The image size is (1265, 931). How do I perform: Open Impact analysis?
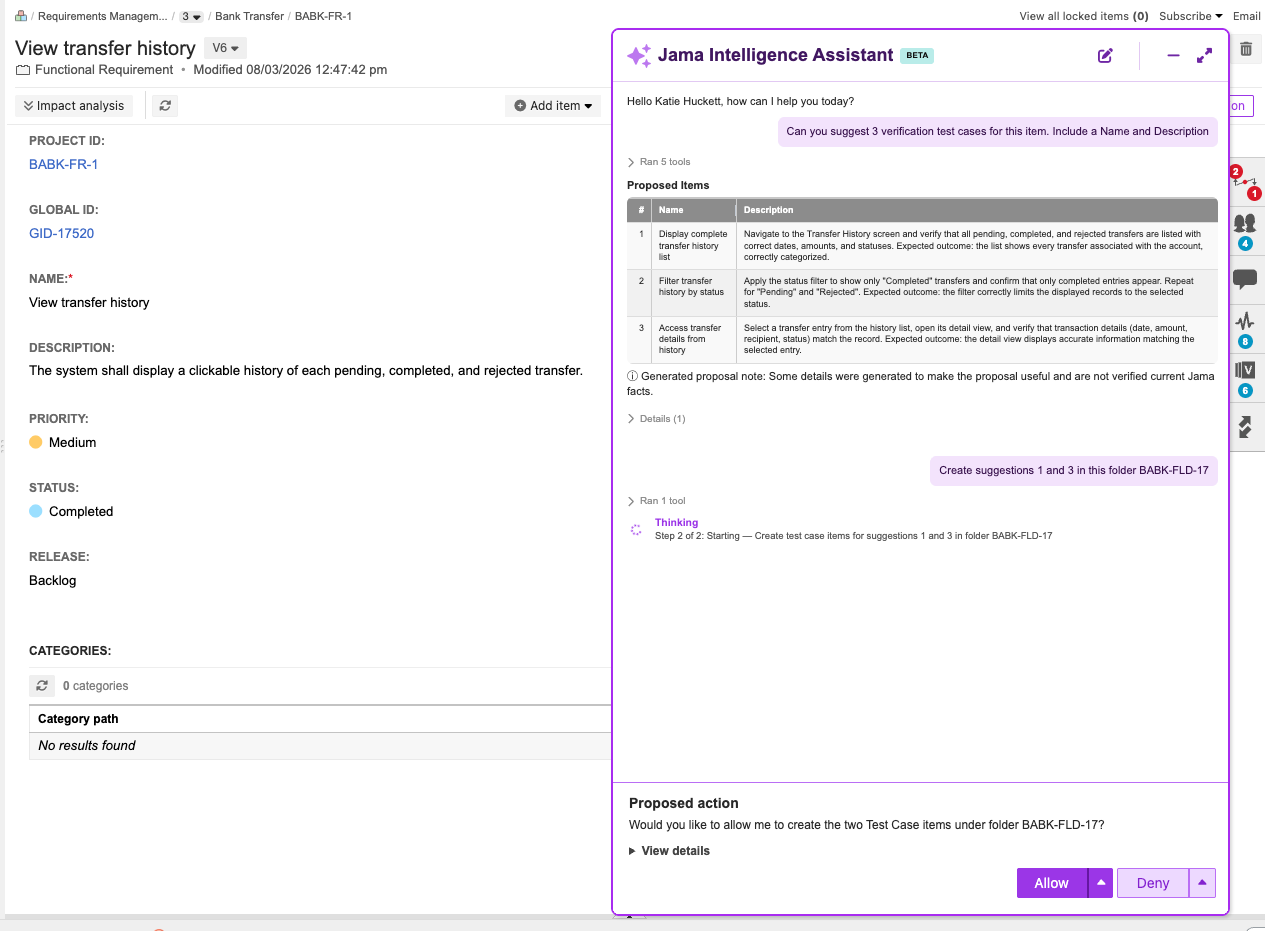(x=74, y=105)
